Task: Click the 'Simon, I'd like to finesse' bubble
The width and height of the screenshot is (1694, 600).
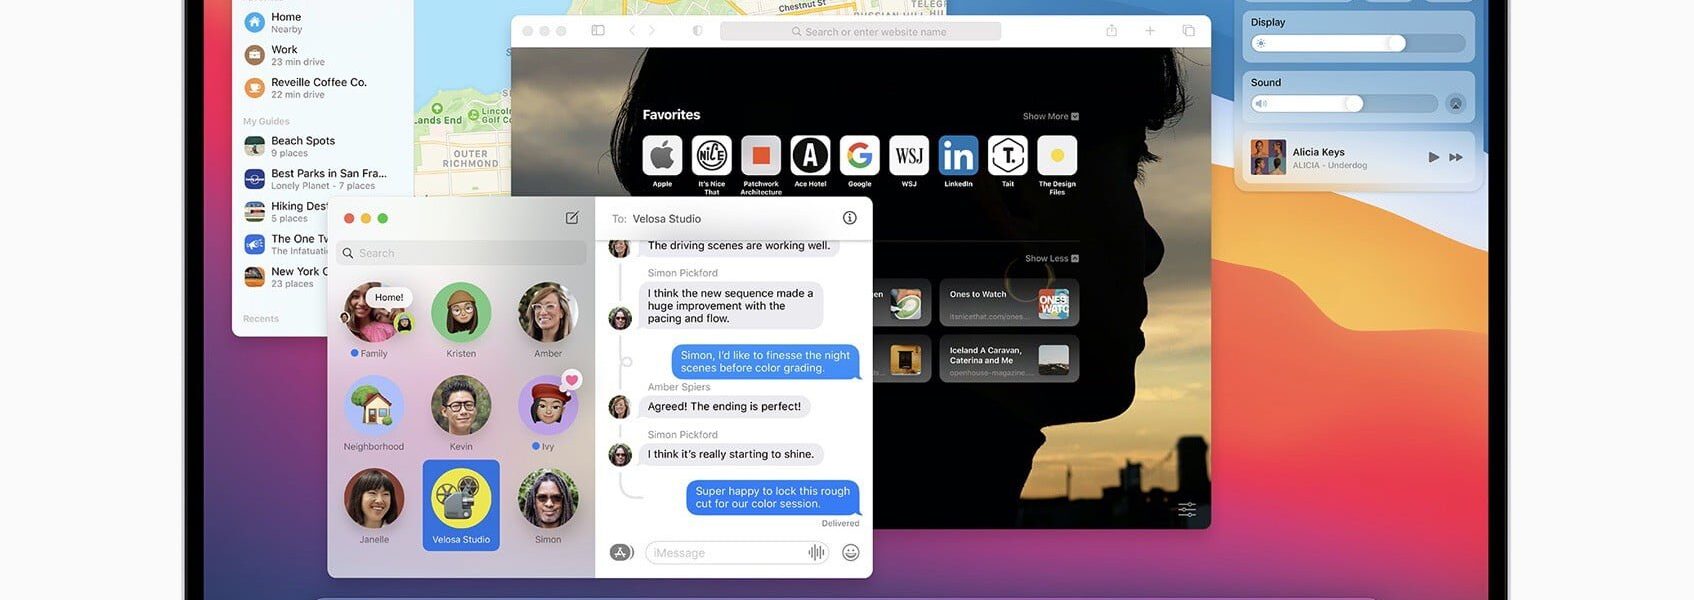Action: [x=765, y=361]
